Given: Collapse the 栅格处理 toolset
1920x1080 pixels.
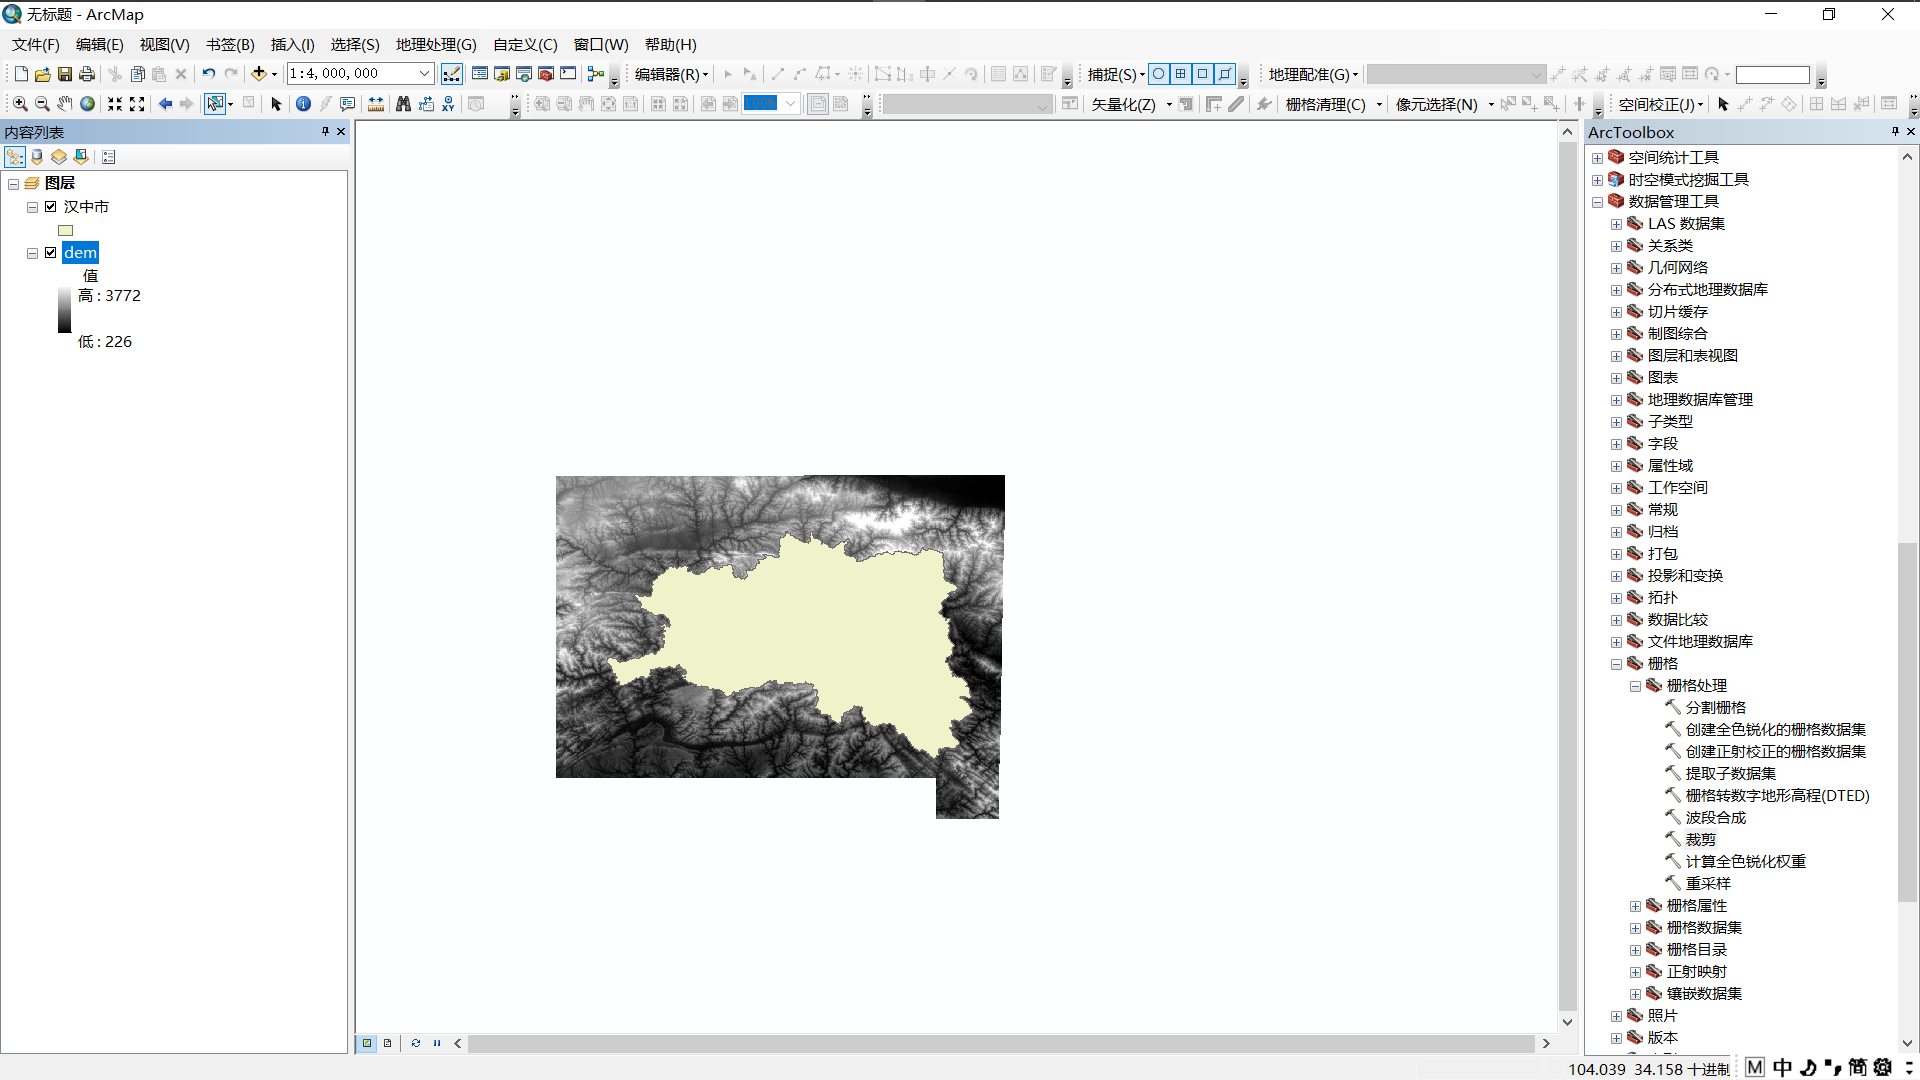Looking at the screenshot, I should (x=1635, y=686).
